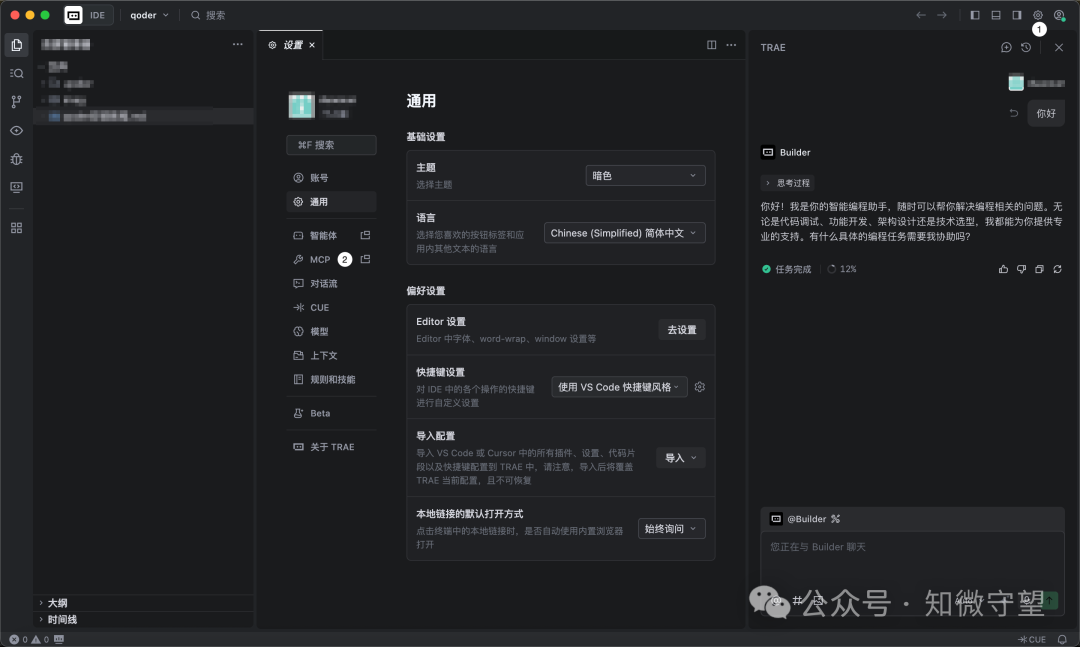1080x647 pixels.
Task: Toggle the left sidebar layout icon
Action: (975, 14)
